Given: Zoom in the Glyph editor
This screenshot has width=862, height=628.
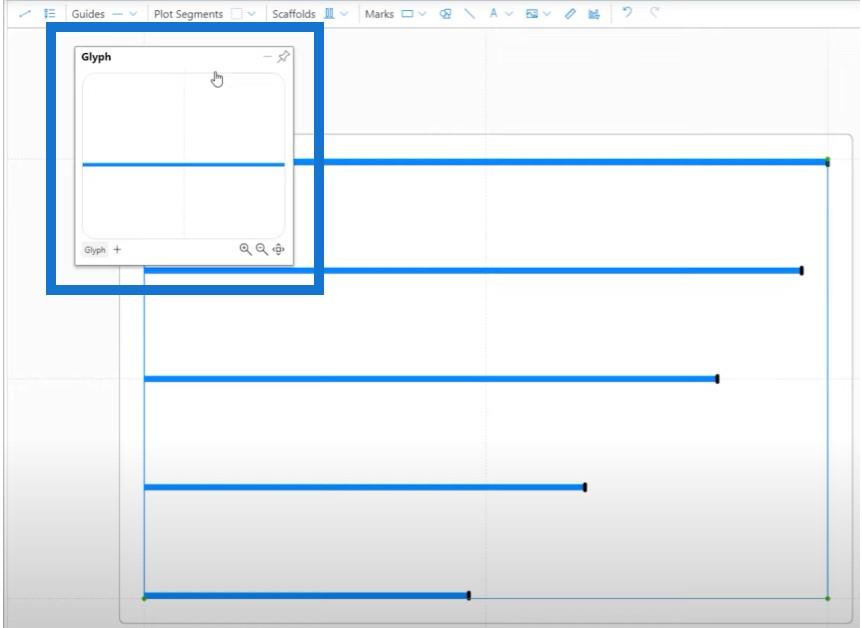Looking at the screenshot, I should point(245,249).
